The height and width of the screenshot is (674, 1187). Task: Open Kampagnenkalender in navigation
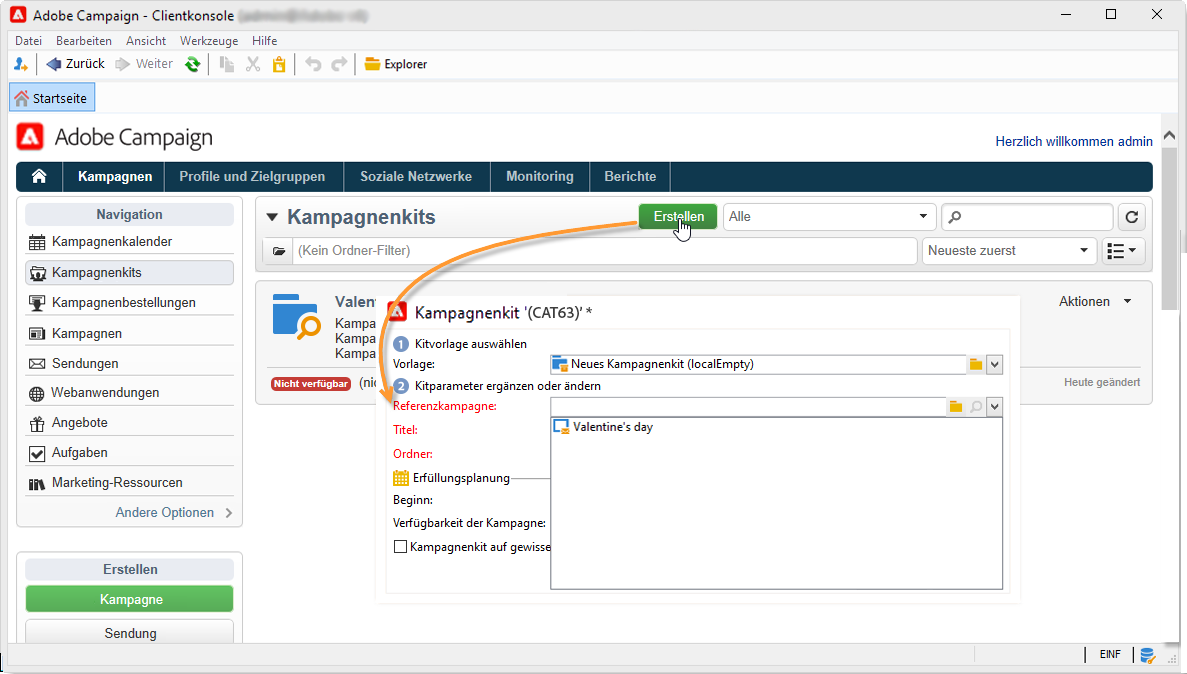[129, 242]
